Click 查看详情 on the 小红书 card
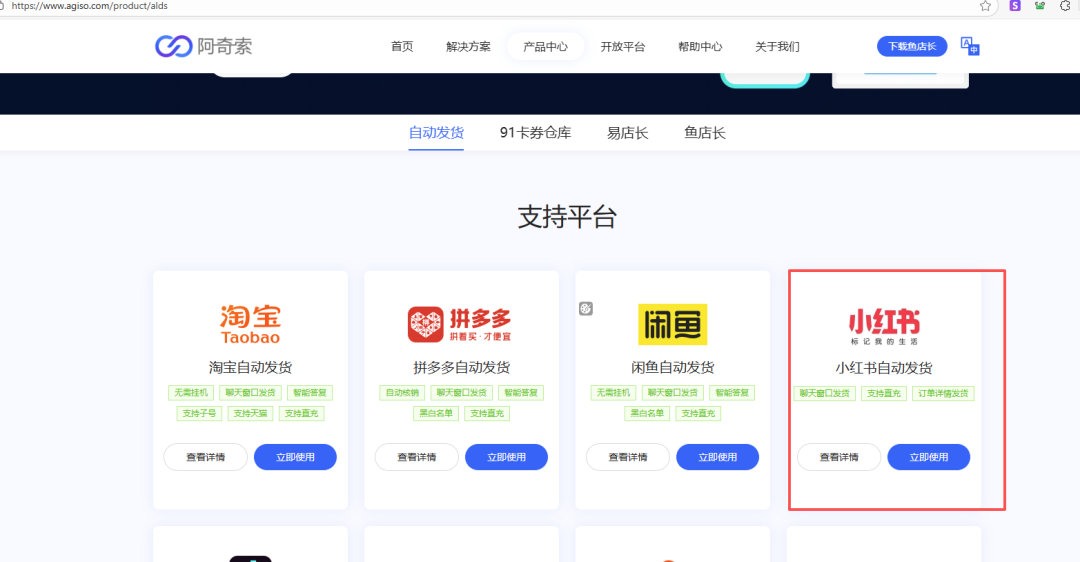This screenshot has height=562, width=1080. pos(839,457)
